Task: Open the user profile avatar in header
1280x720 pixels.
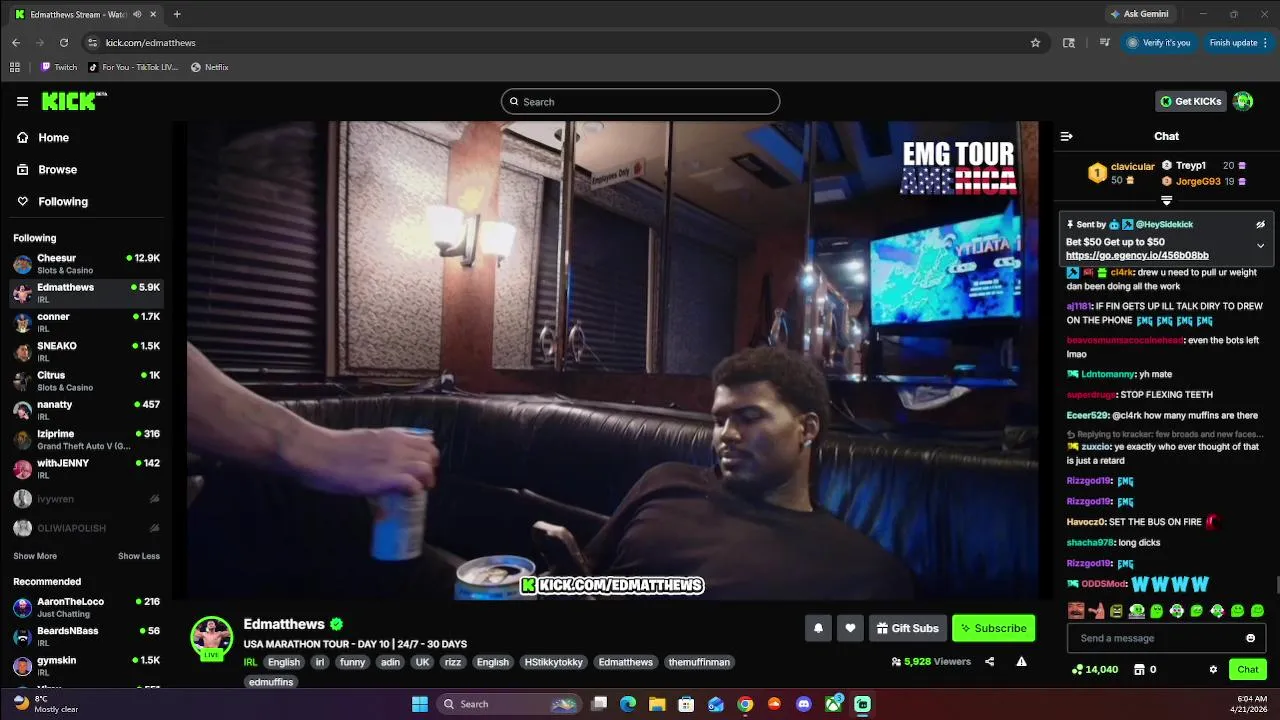Action: [1243, 101]
